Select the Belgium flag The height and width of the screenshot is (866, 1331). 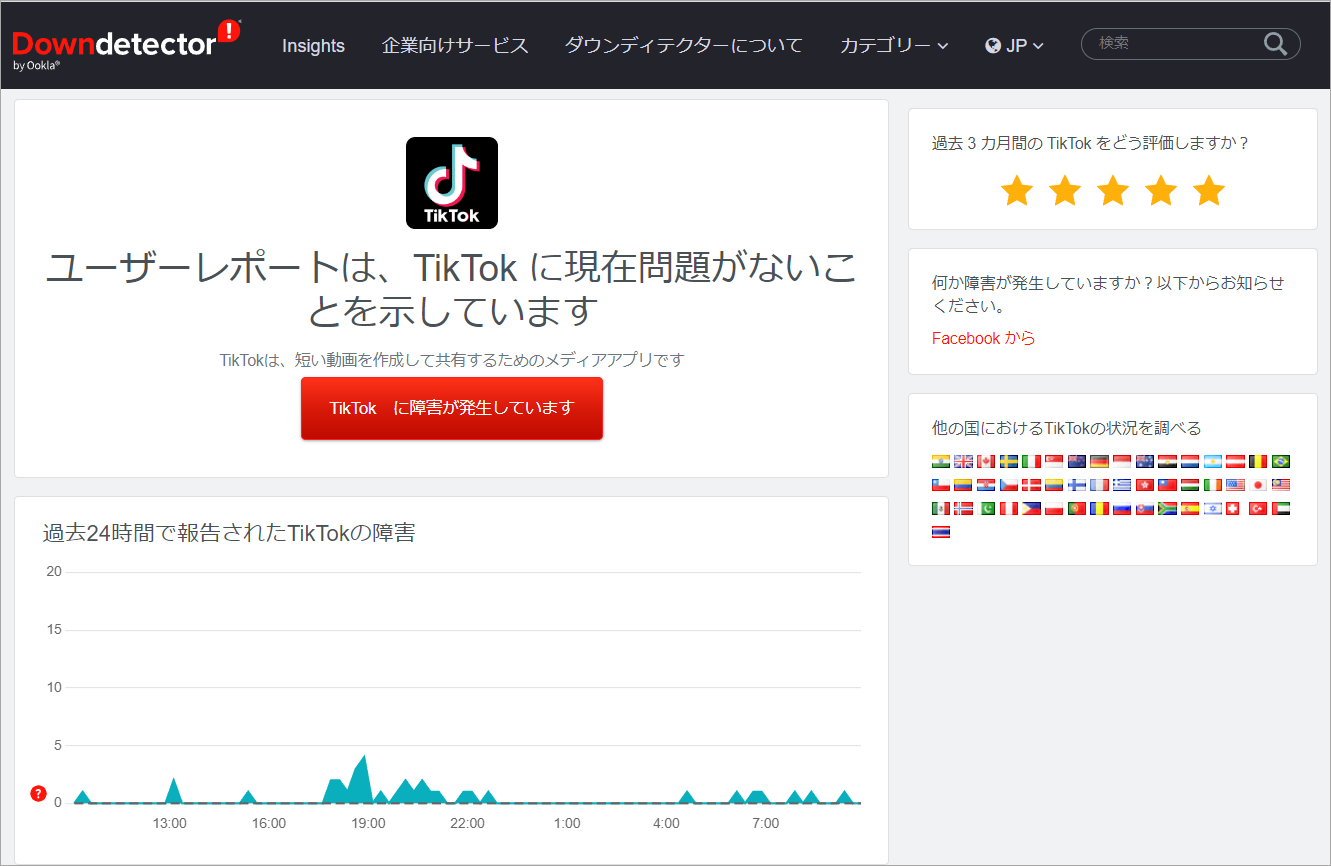[x=1258, y=461]
